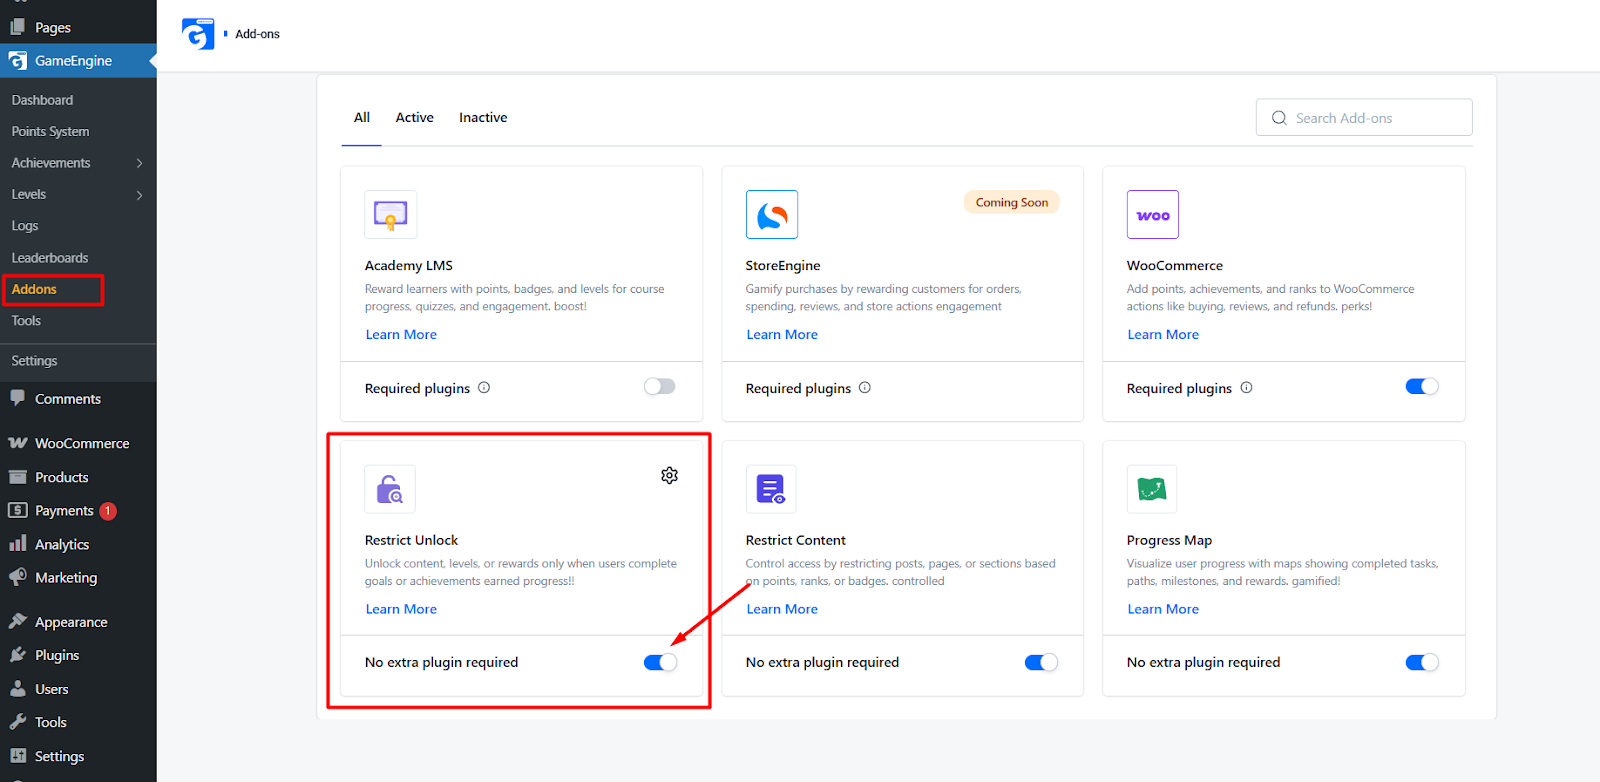Open Learn More for Progress Map
The width and height of the screenshot is (1600, 782).
pyautogui.click(x=1163, y=609)
